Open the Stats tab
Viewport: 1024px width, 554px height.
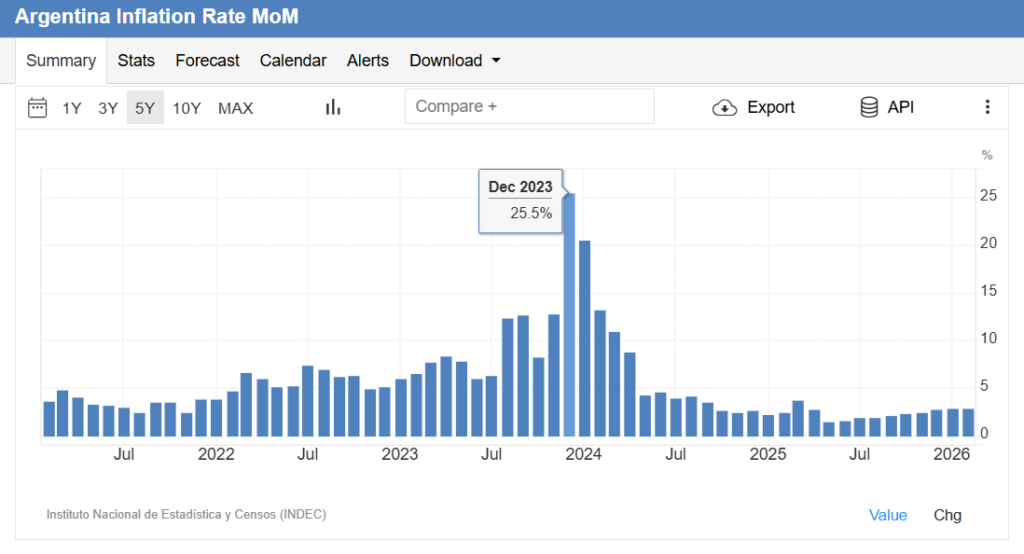[136, 61]
